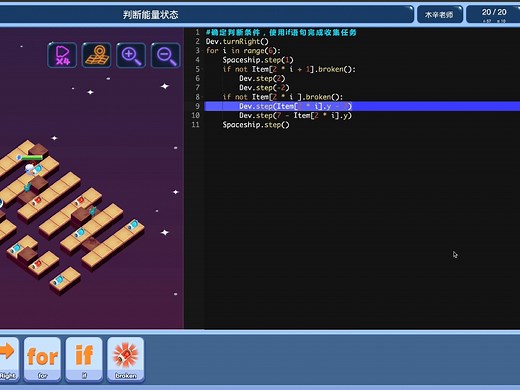520x390 pixels.
Task: Place cursor on Spaceship.step() last line
Action: (256, 125)
